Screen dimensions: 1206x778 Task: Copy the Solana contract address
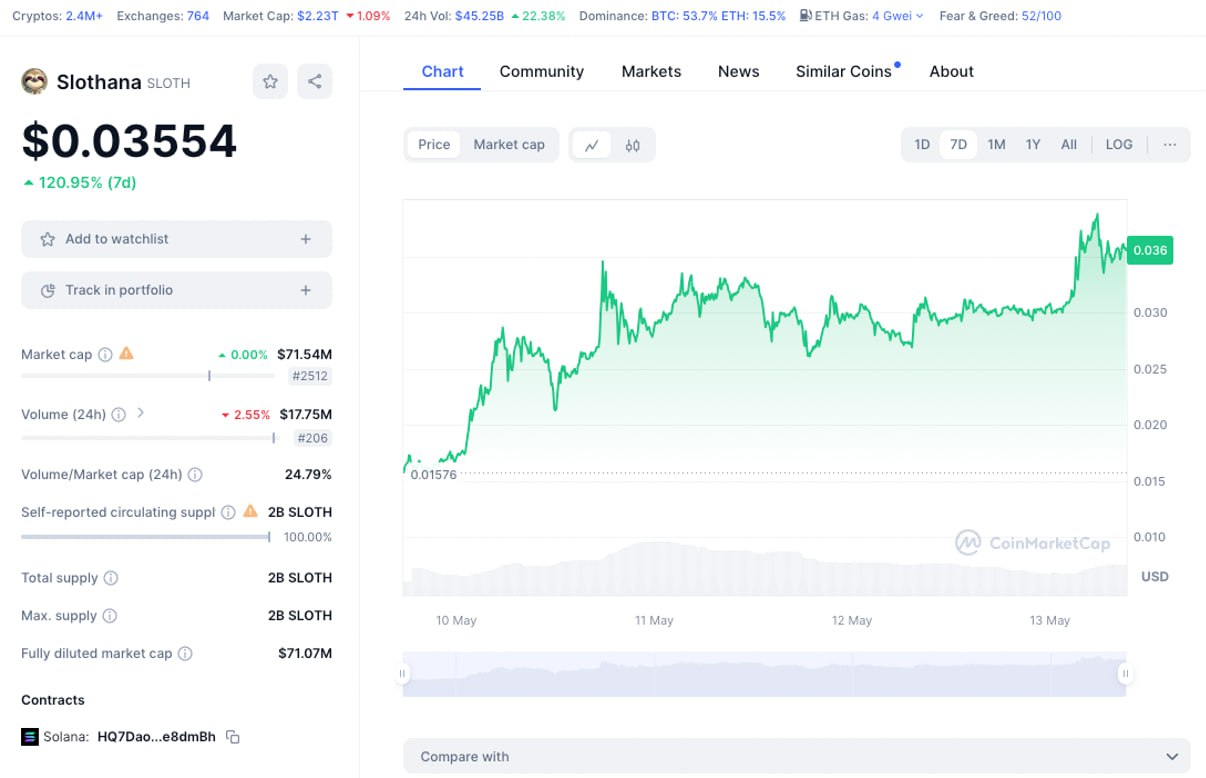[x=233, y=737]
